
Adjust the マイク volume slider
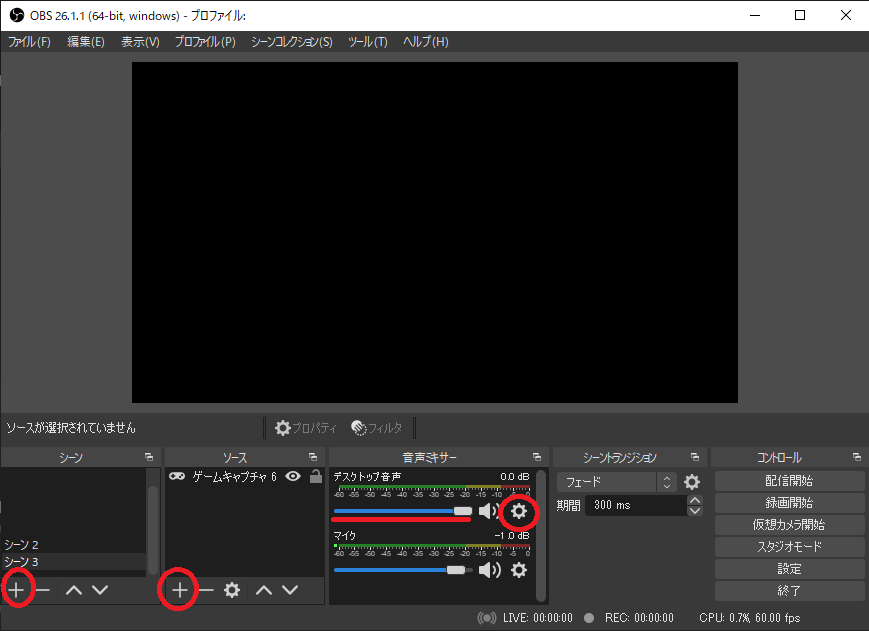coord(403,570)
